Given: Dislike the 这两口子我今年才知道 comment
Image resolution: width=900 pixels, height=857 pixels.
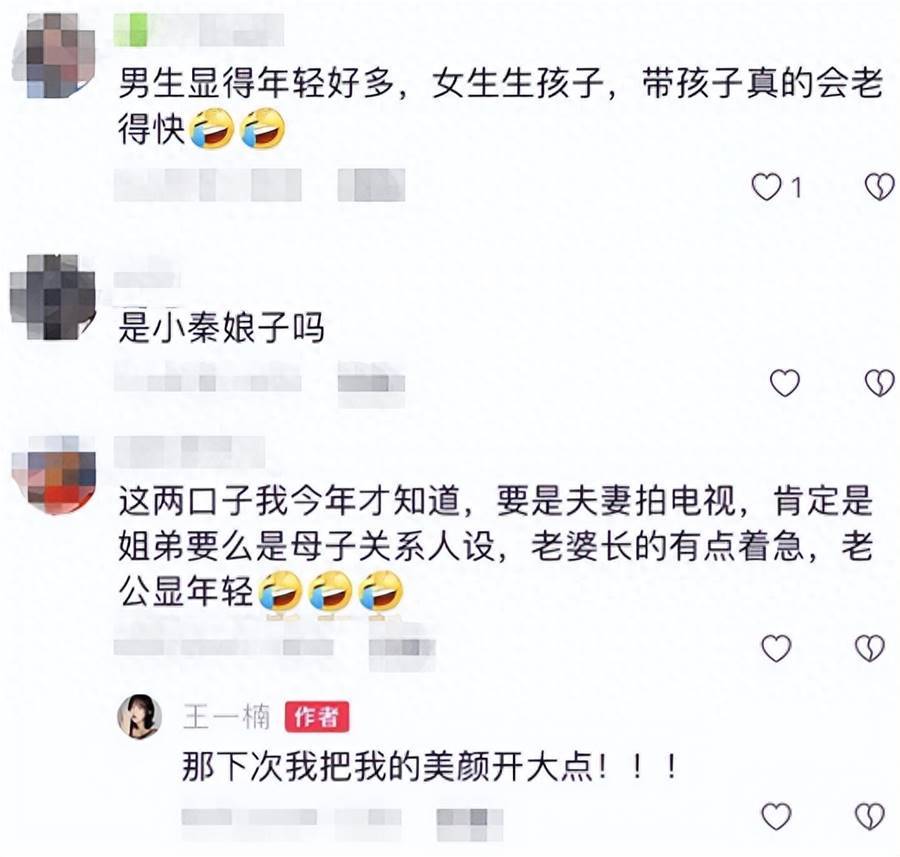Looking at the screenshot, I should coord(870,648).
